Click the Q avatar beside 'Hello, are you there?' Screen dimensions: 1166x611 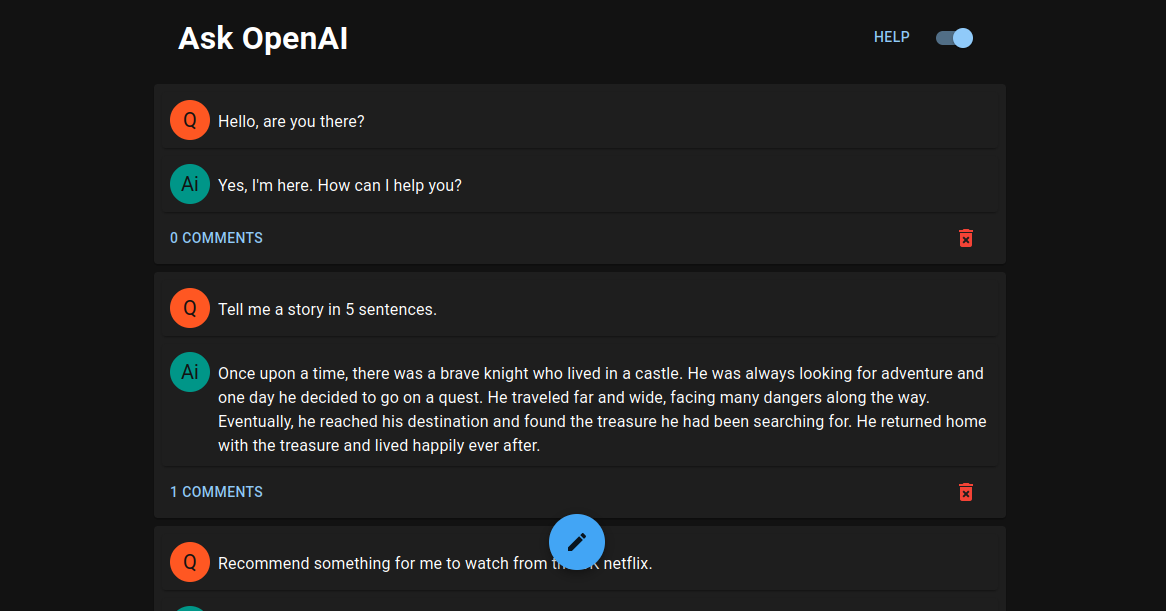point(190,120)
